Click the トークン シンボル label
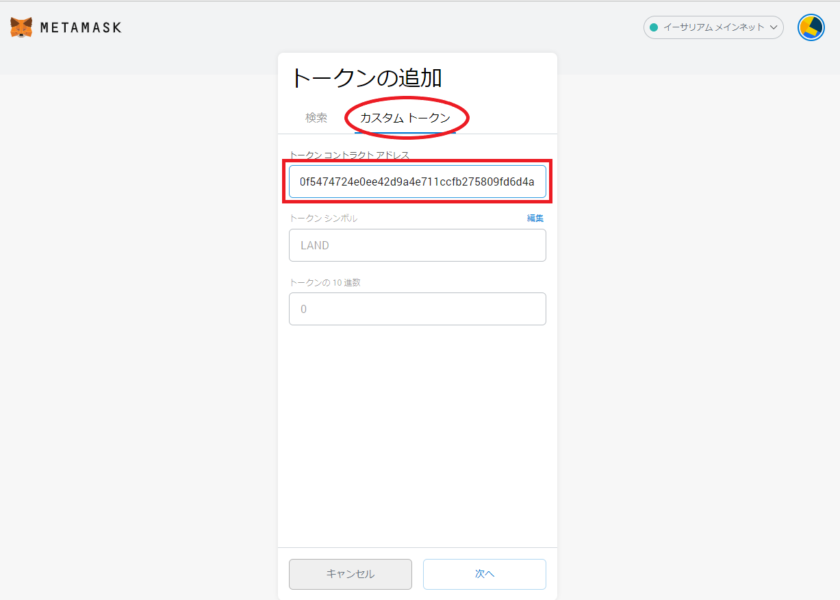Viewport: 840px width, 600px height. tap(323, 218)
